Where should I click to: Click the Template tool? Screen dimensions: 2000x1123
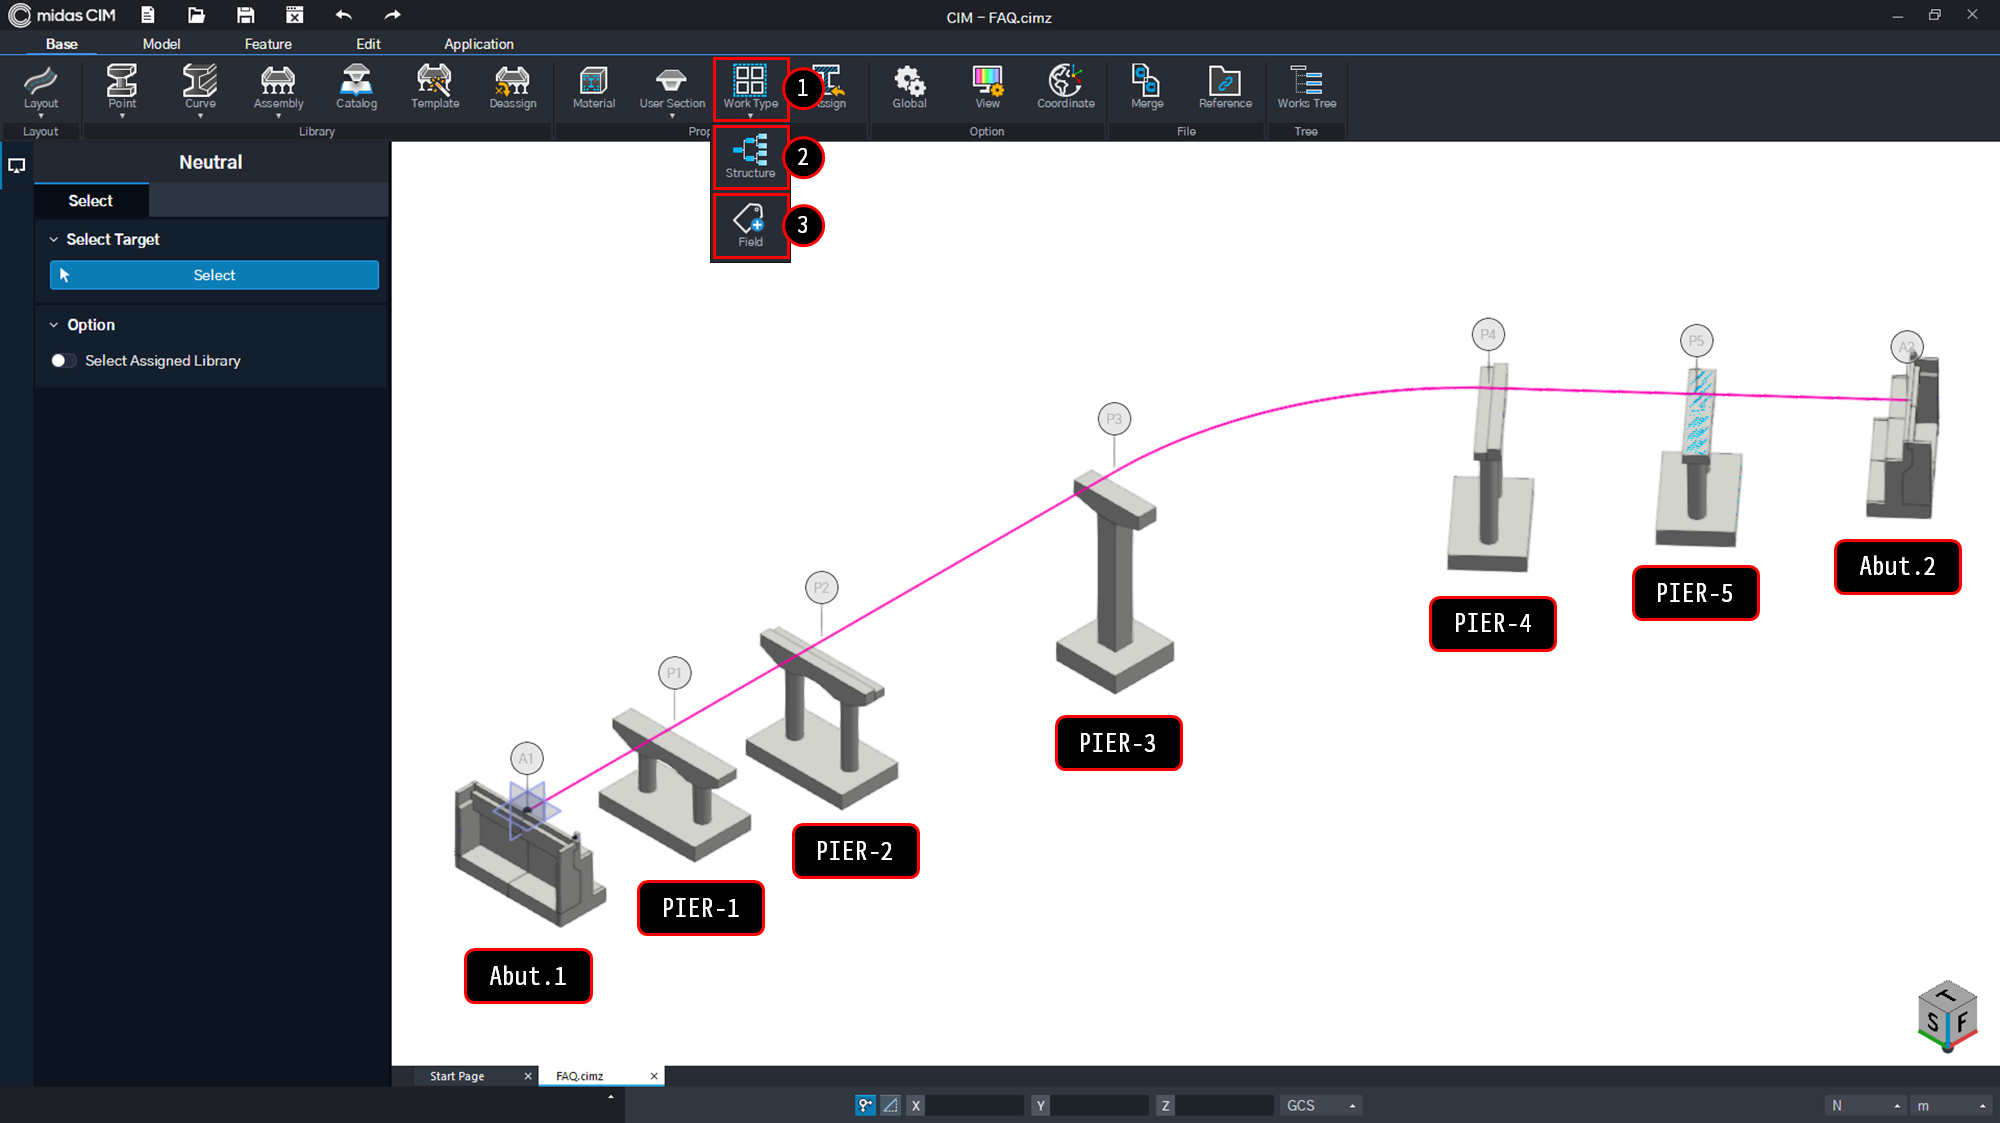coord(434,87)
